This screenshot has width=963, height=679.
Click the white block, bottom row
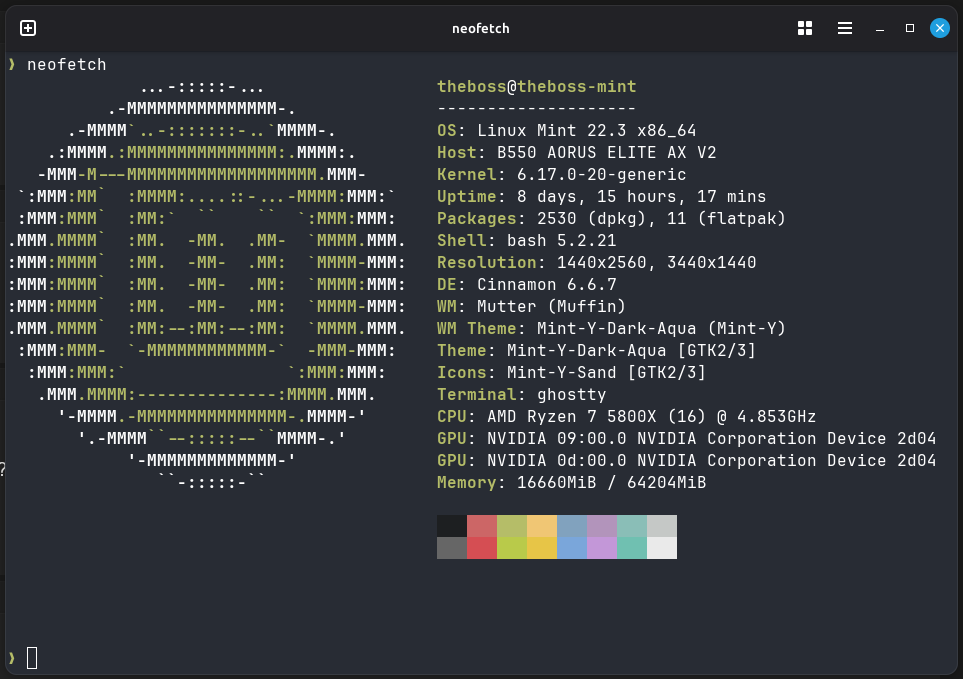click(662, 548)
